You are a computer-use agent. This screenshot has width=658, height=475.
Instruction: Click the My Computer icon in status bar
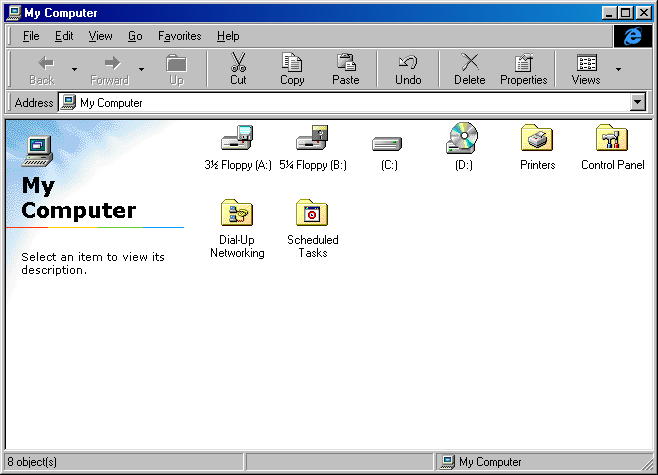click(447, 462)
